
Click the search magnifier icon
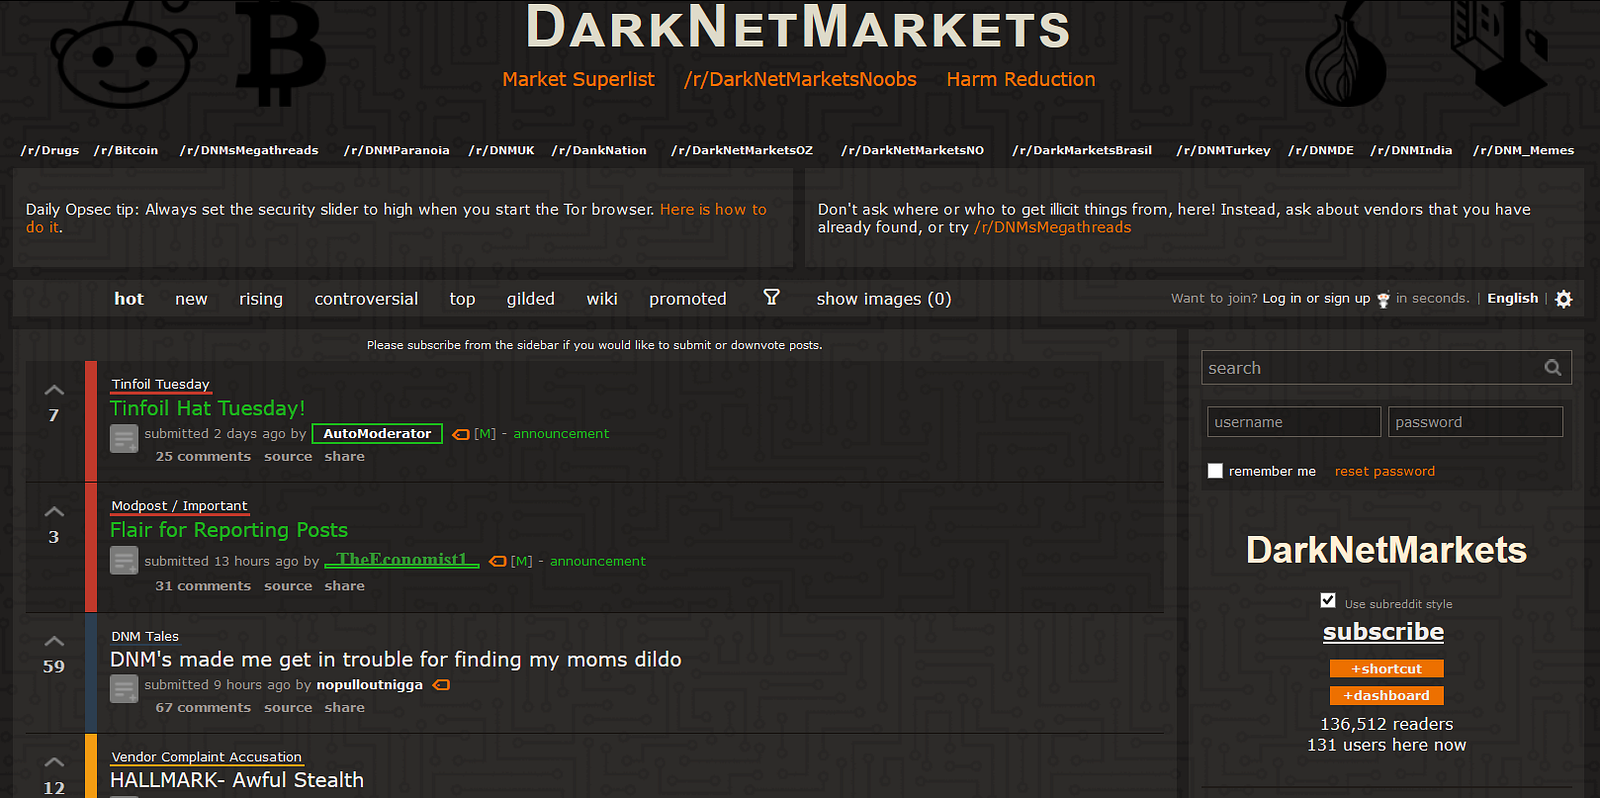1552,367
